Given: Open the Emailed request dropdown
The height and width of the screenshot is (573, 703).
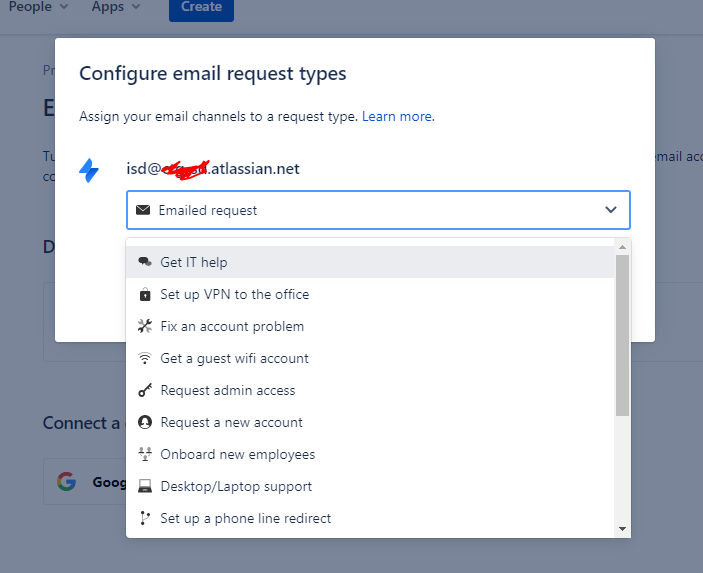Looking at the screenshot, I should (378, 210).
